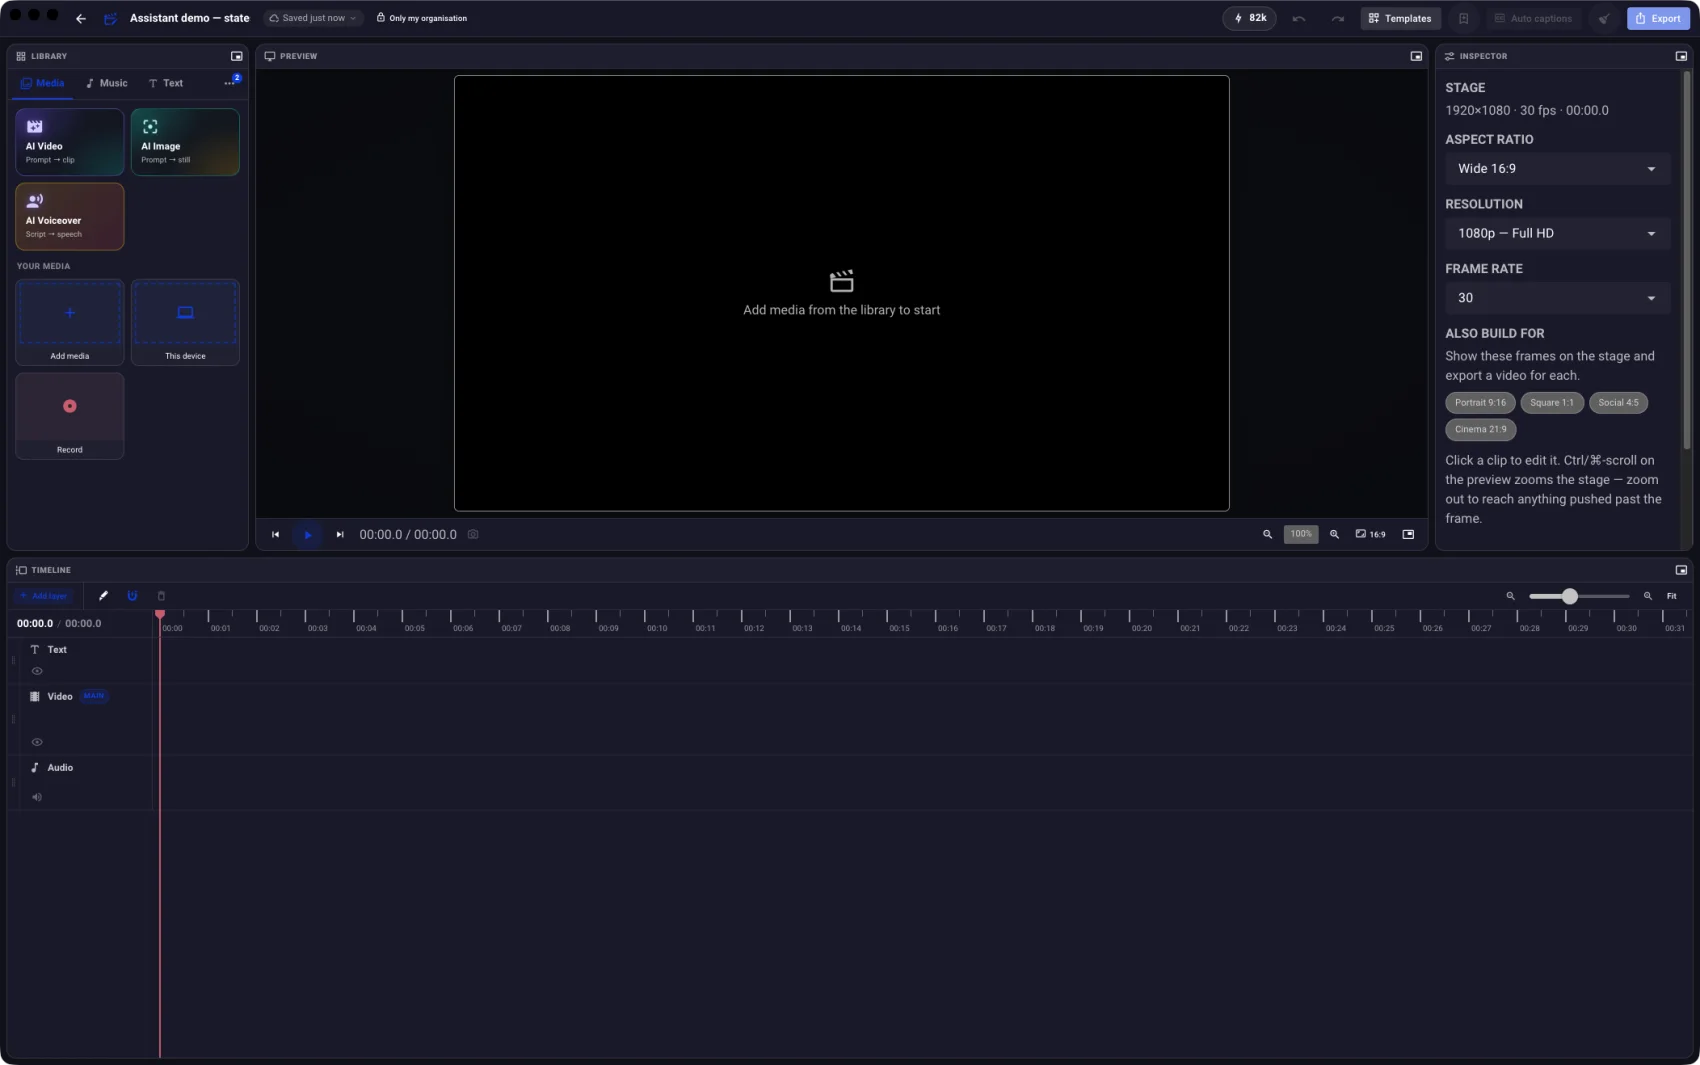Zoom out the timeline with the magnifier
Image resolution: width=1700 pixels, height=1065 pixels.
pyautogui.click(x=1510, y=596)
